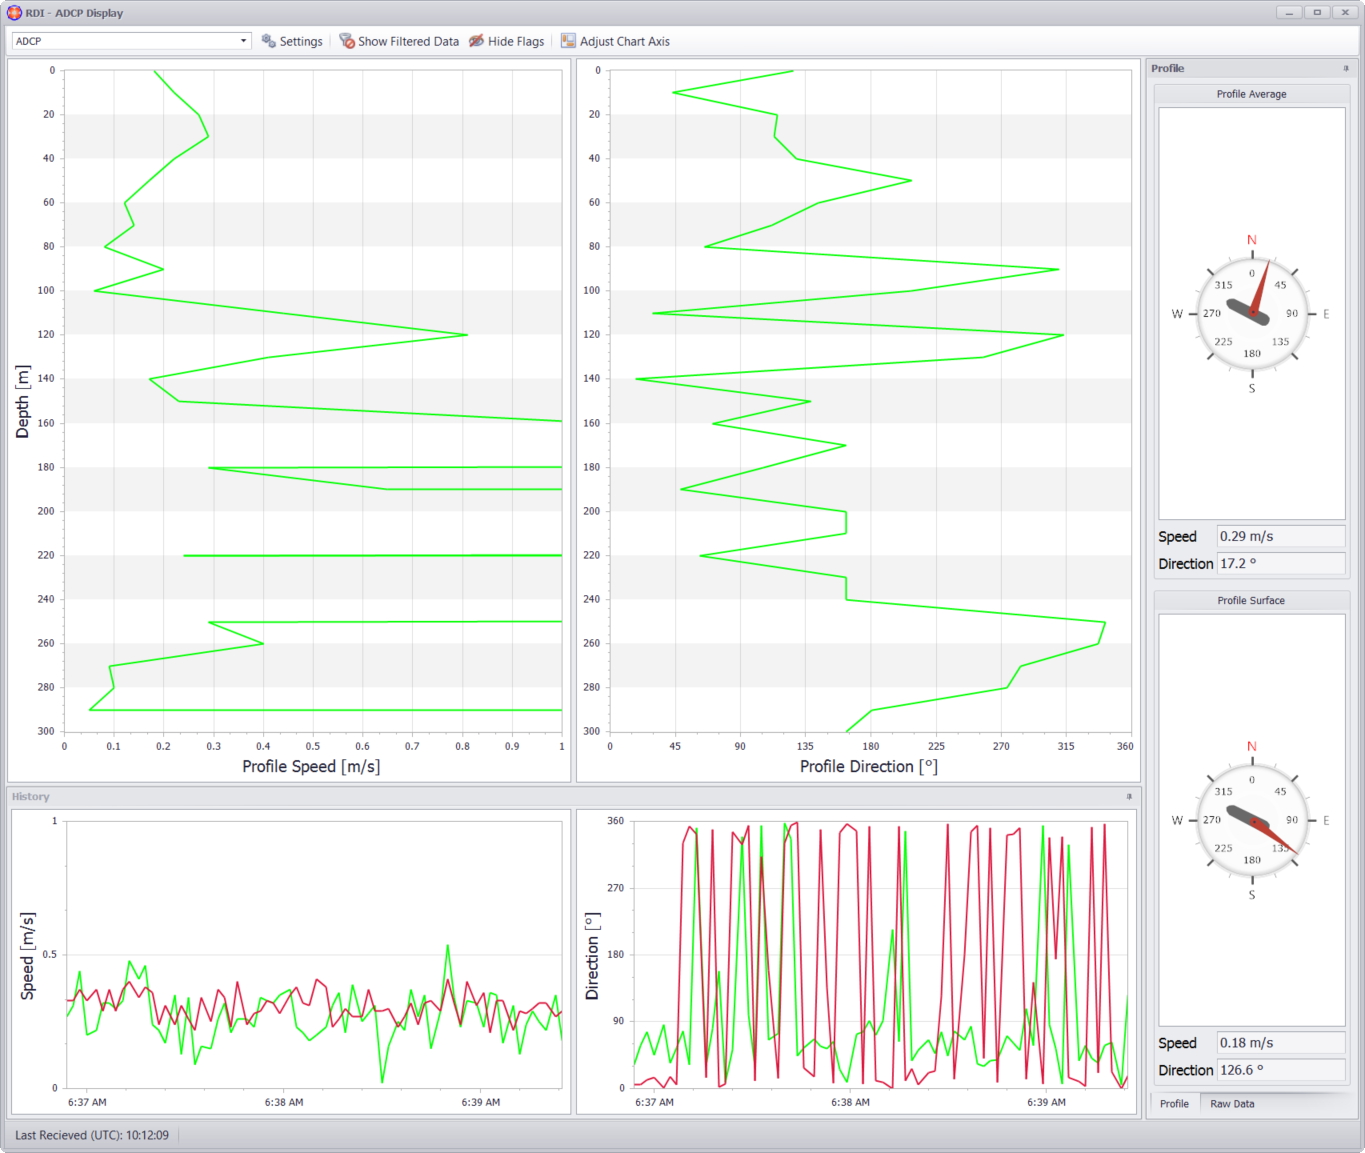This screenshot has width=1365, height=1153.
Task: Collapse the Profile Average section header
Action: coord(1252,94)
